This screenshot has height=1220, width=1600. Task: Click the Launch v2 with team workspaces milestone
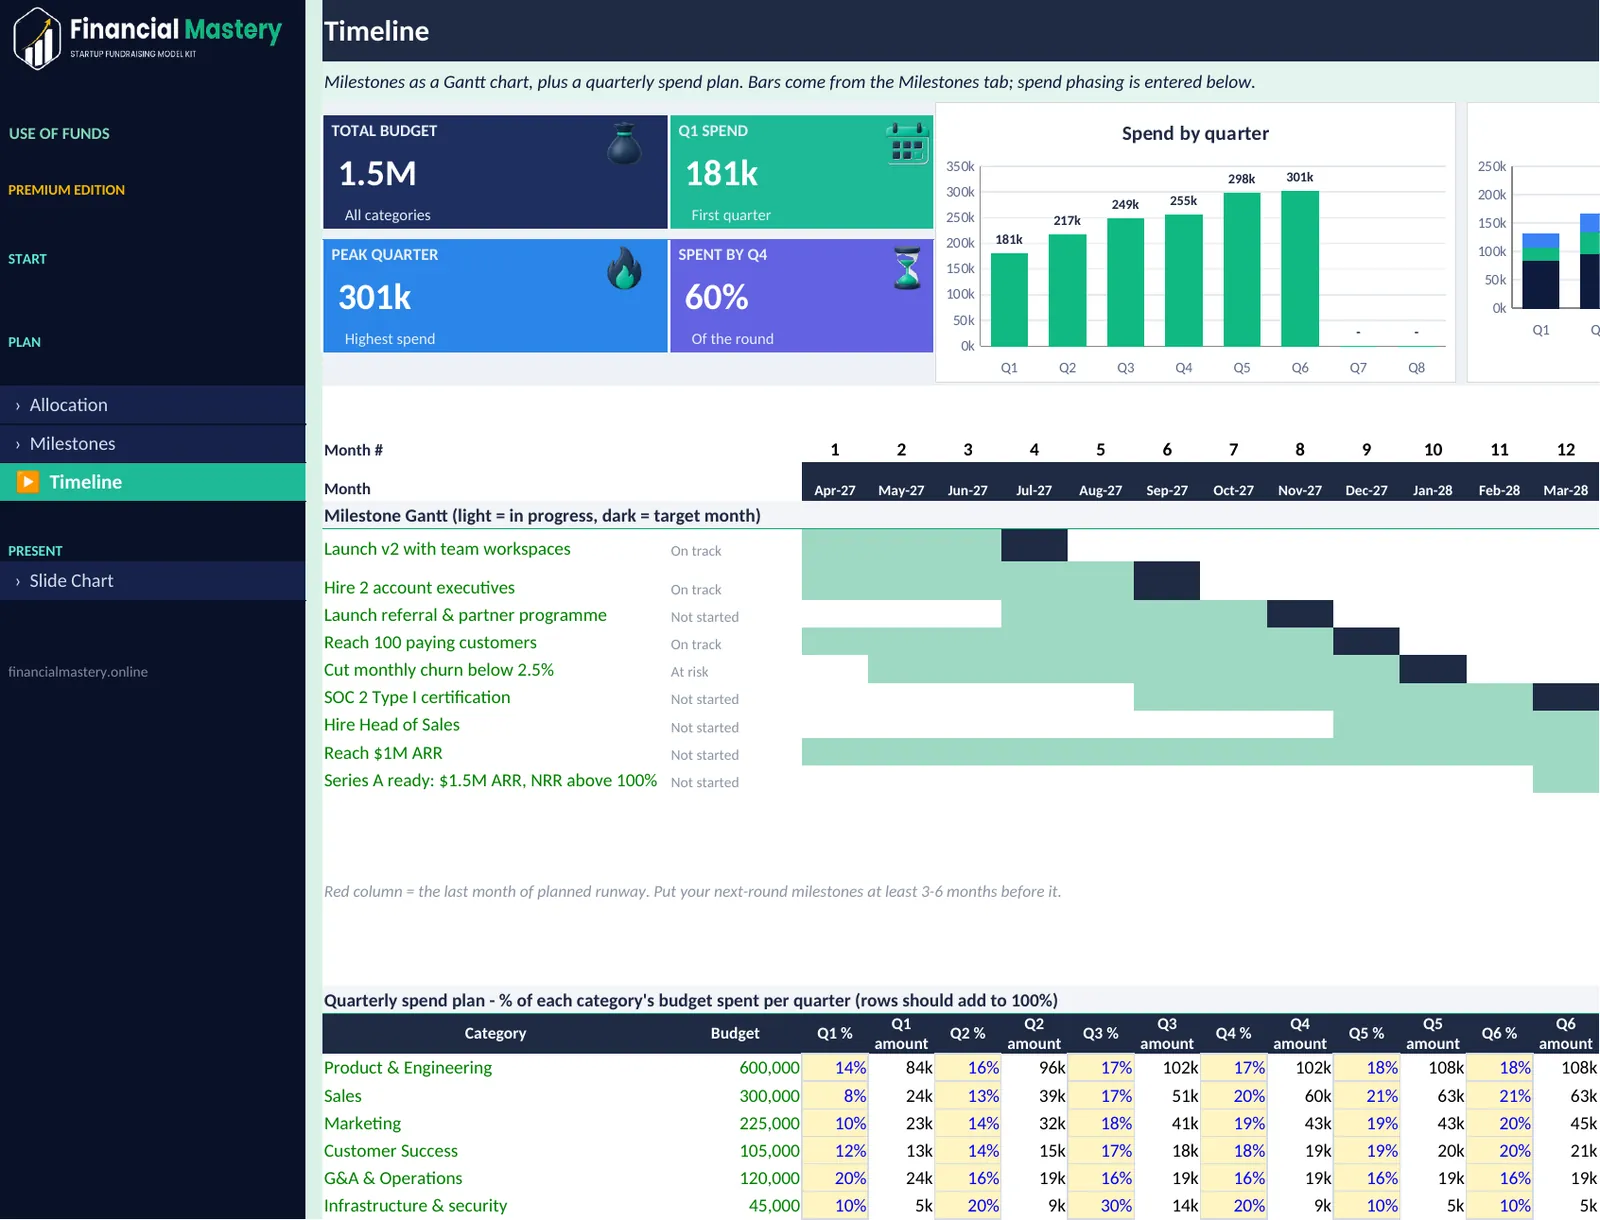point(447,549)
